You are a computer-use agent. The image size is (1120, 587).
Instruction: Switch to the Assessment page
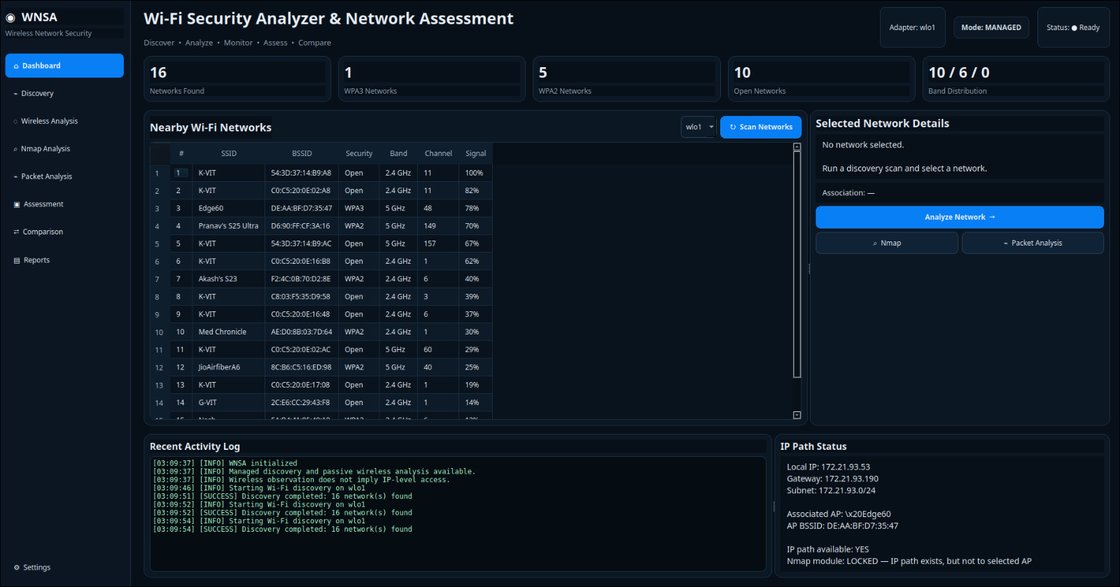tap(64, 204)
